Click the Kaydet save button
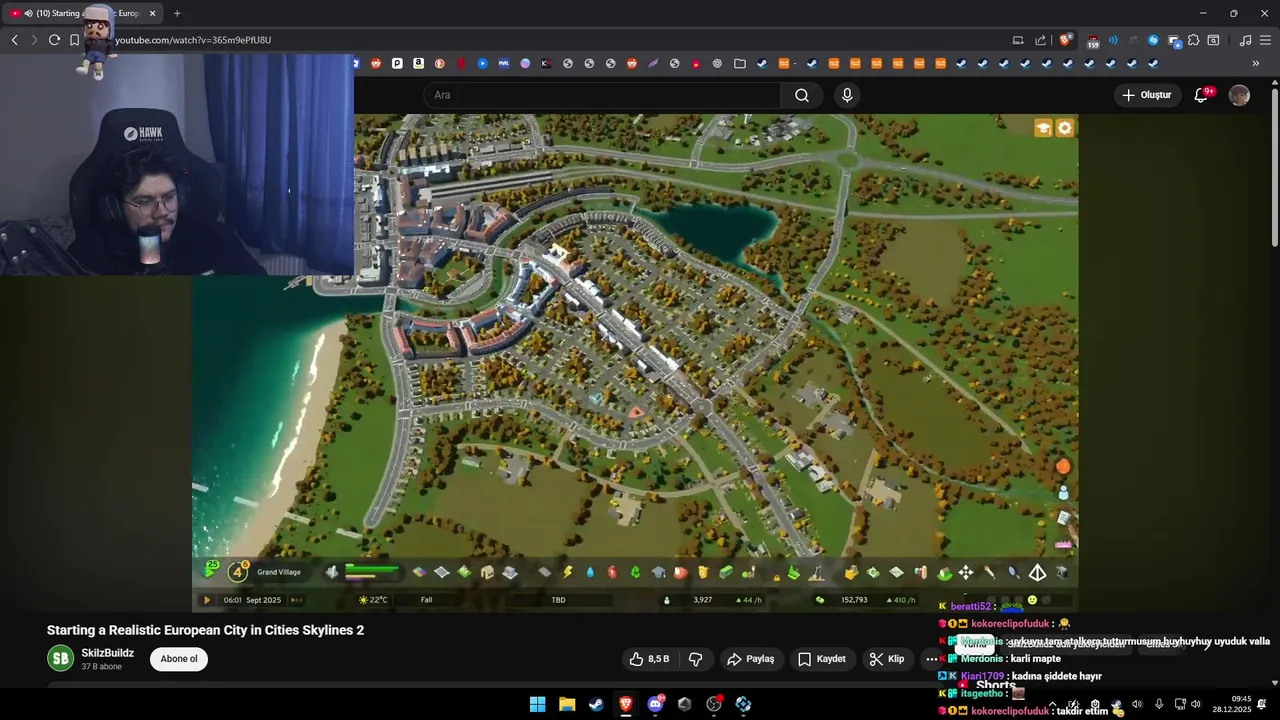The width and height of the screenshot is (1280, 720). (x=822, y=659)
